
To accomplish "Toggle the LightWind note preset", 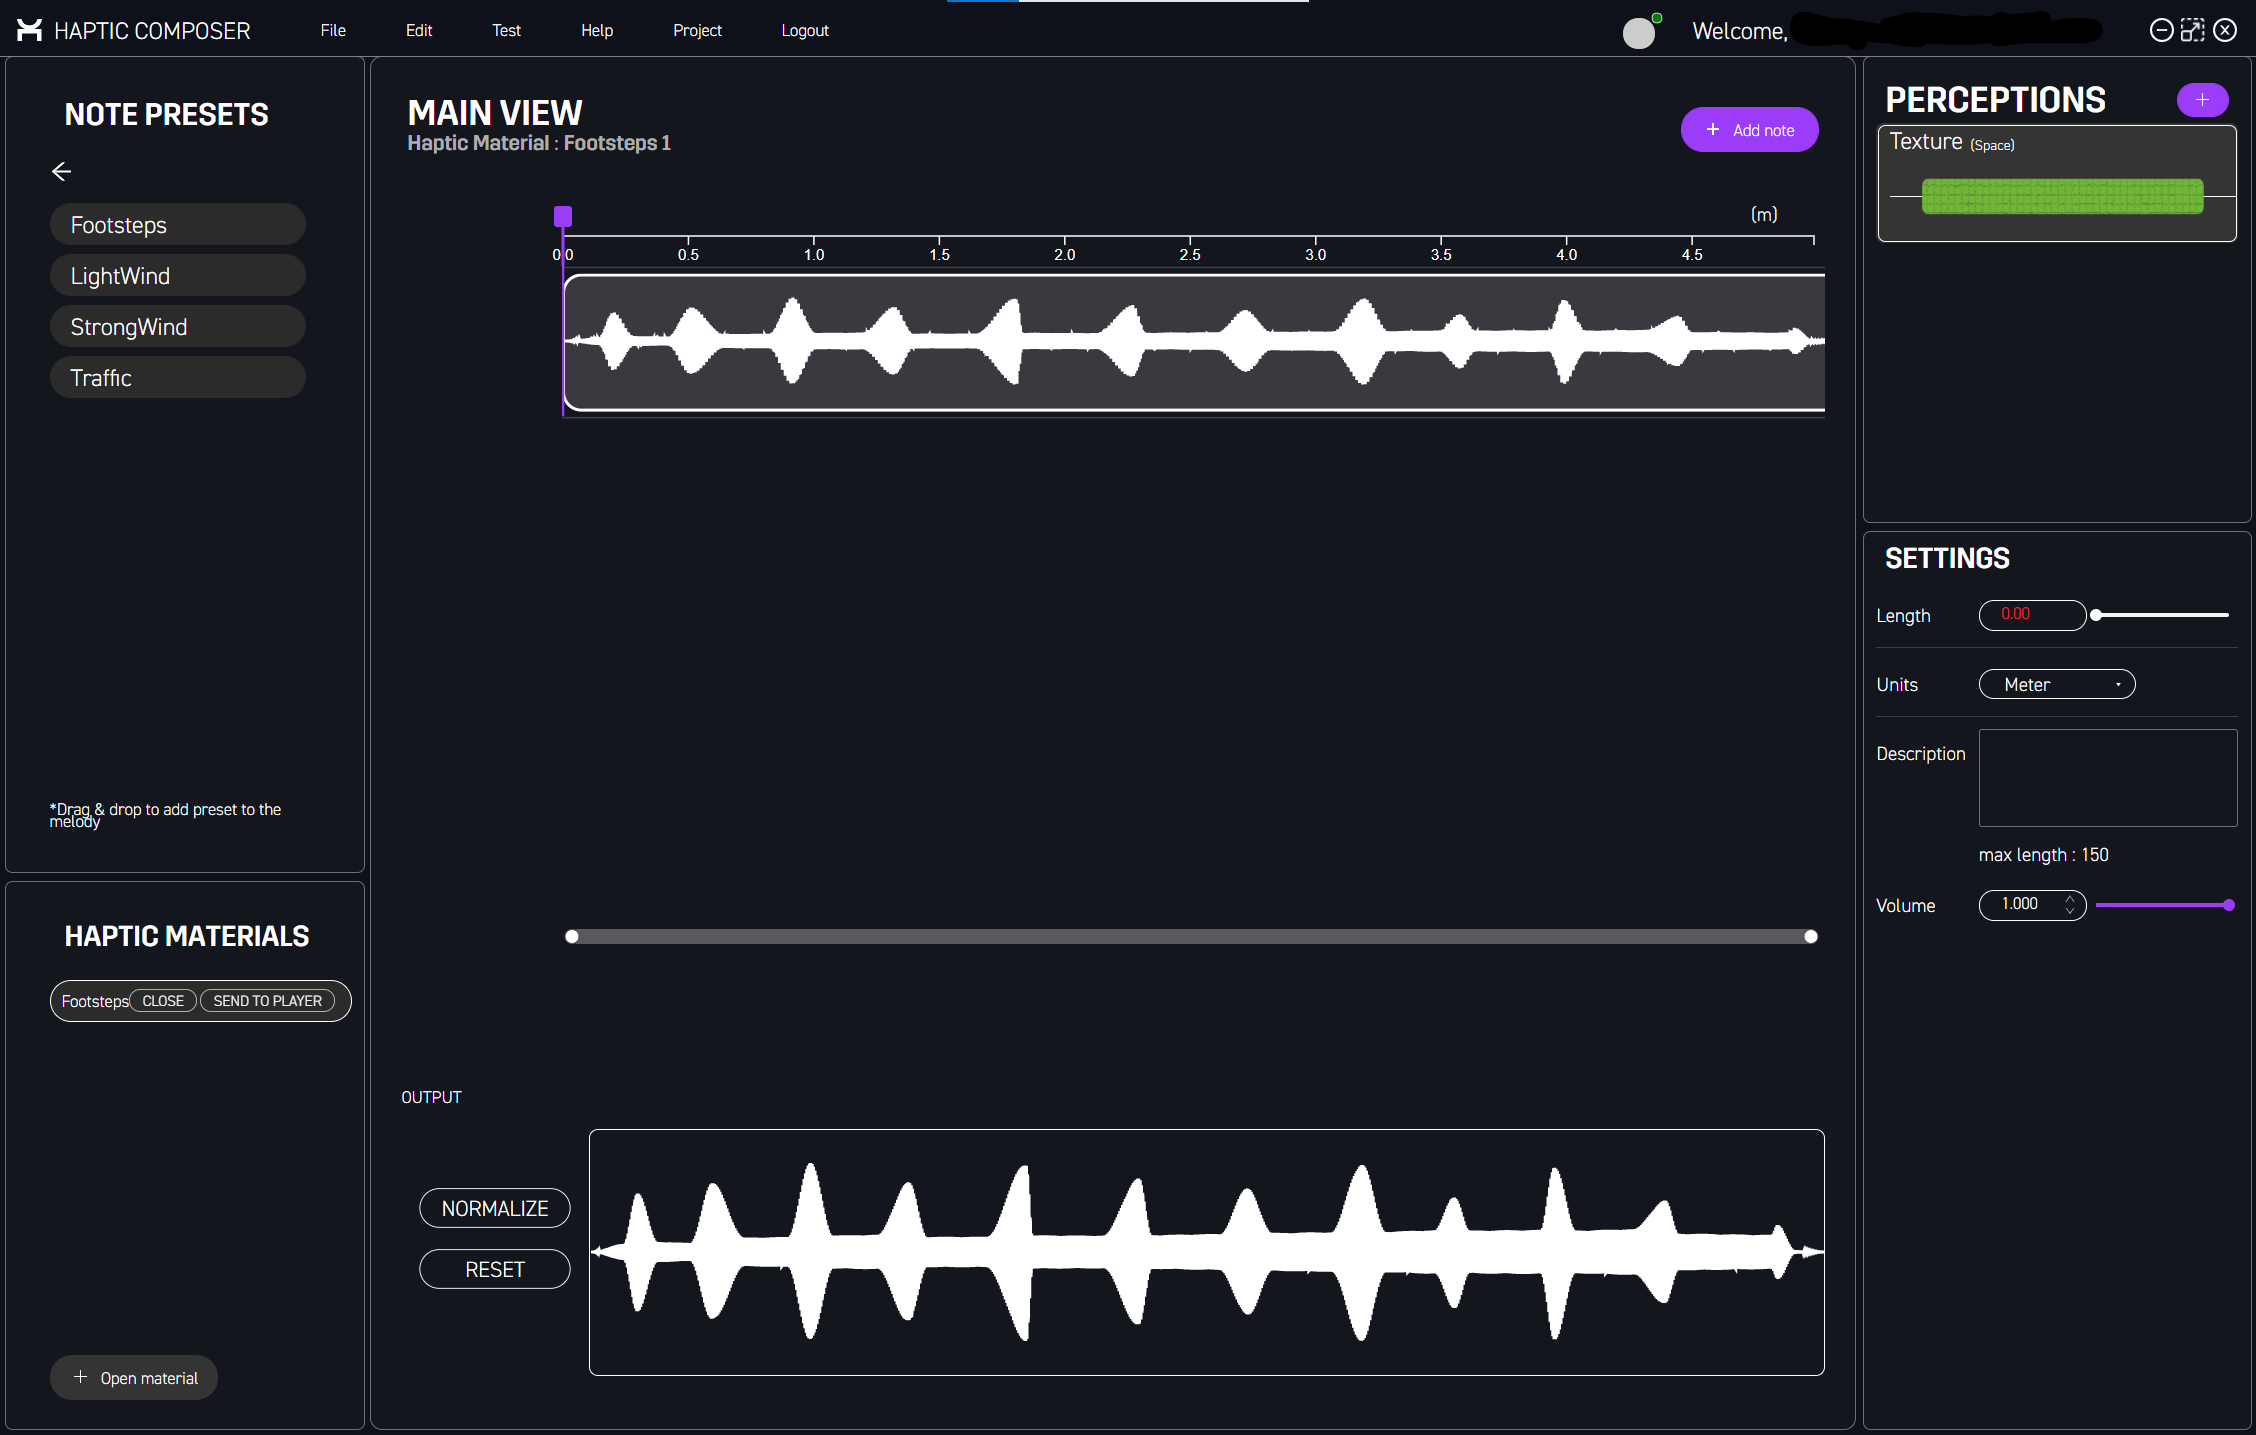I will pos(178,275).
